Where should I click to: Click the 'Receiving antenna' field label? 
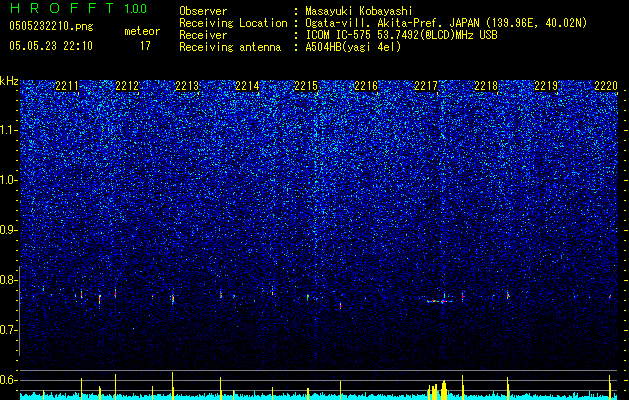click(x=230, y=47)
